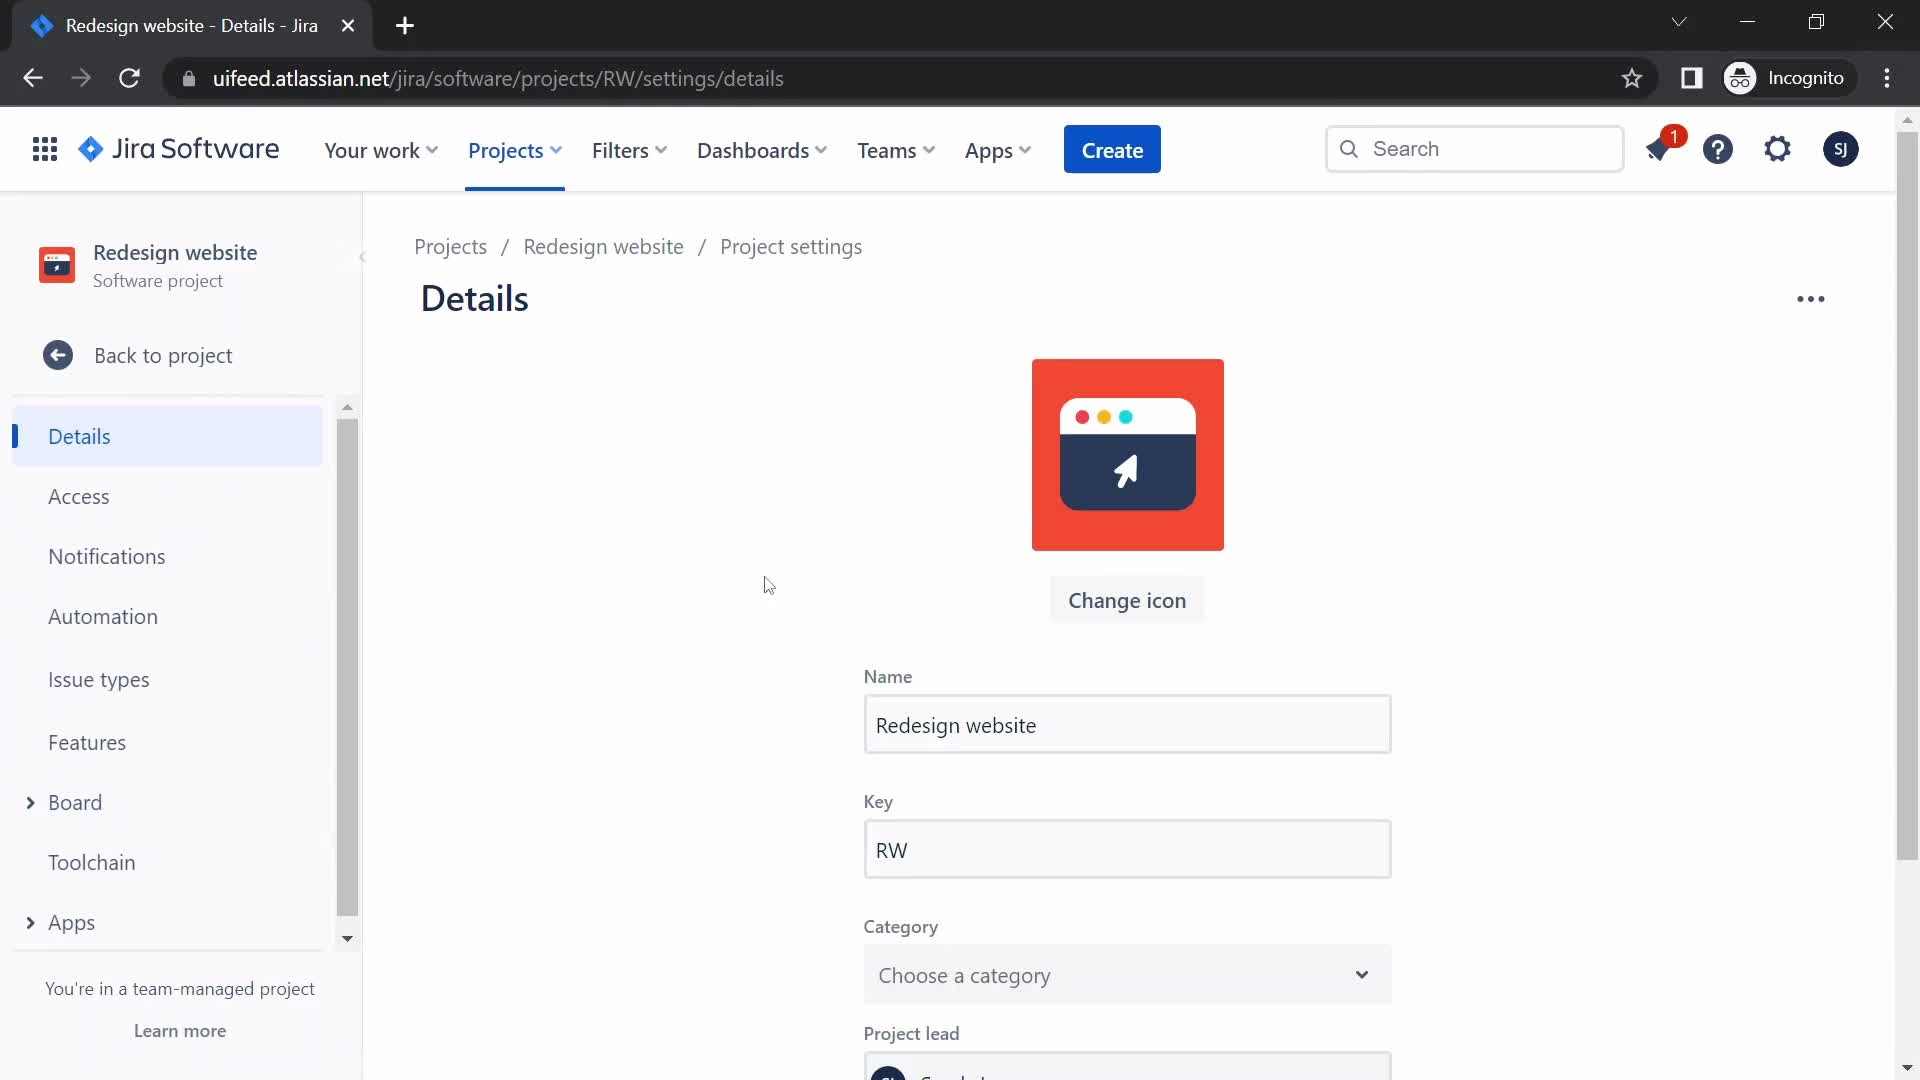Click the Redesign website breadcrumb link
1920x1080 pixels.
point(603,245)
